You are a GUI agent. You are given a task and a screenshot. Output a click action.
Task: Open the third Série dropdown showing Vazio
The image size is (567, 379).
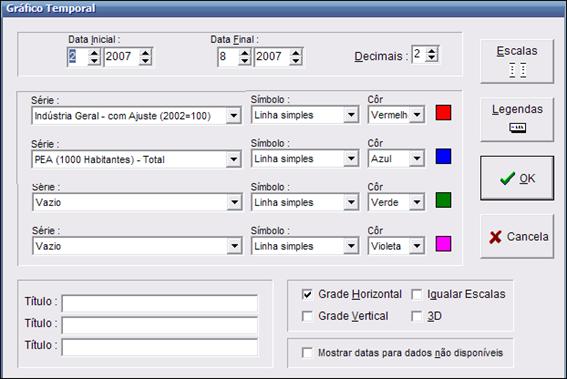coord(234,203)
